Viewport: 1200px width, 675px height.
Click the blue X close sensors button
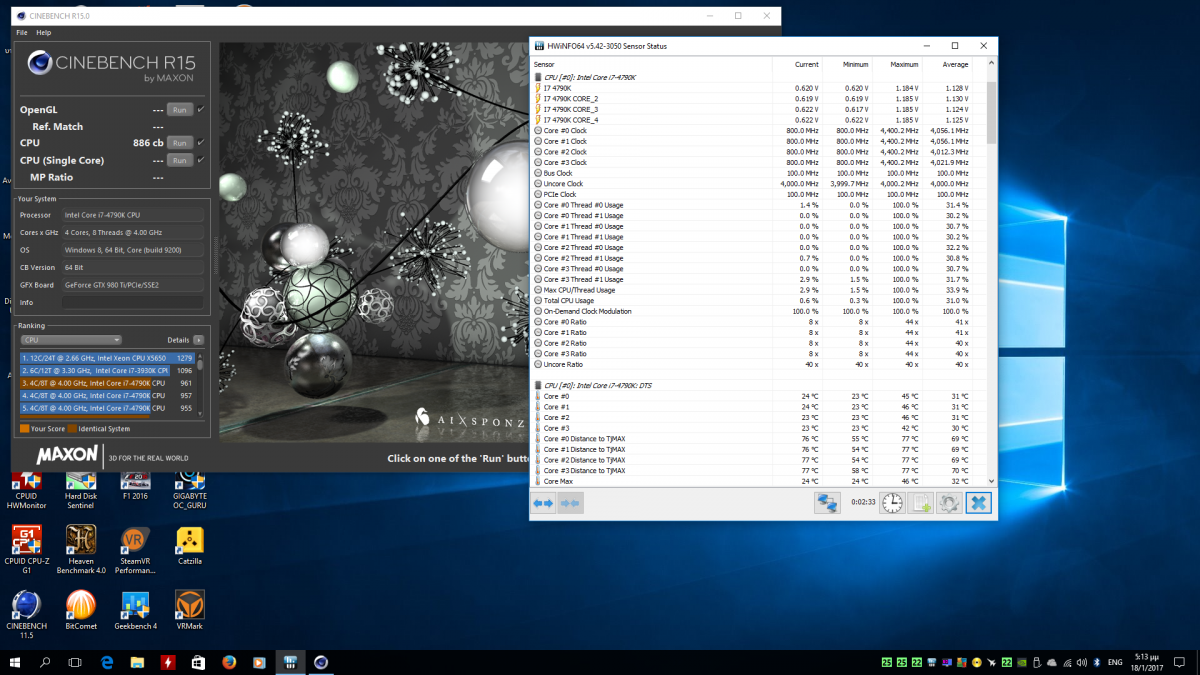pyautogui.click(x=978, y=503)
